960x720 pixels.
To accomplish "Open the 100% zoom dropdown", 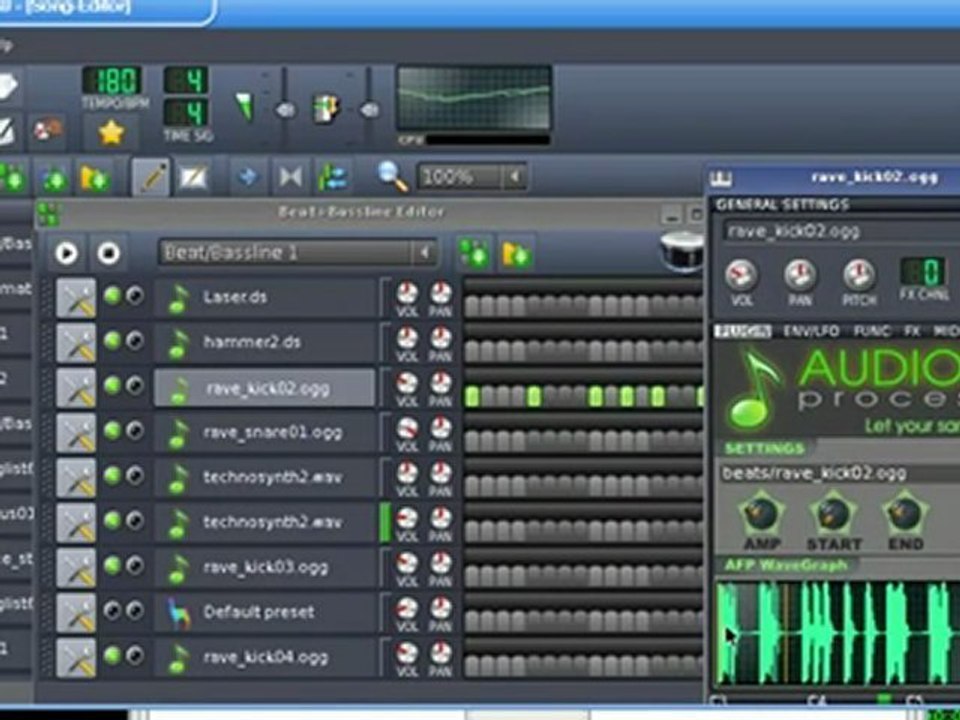I will (471, 178).
